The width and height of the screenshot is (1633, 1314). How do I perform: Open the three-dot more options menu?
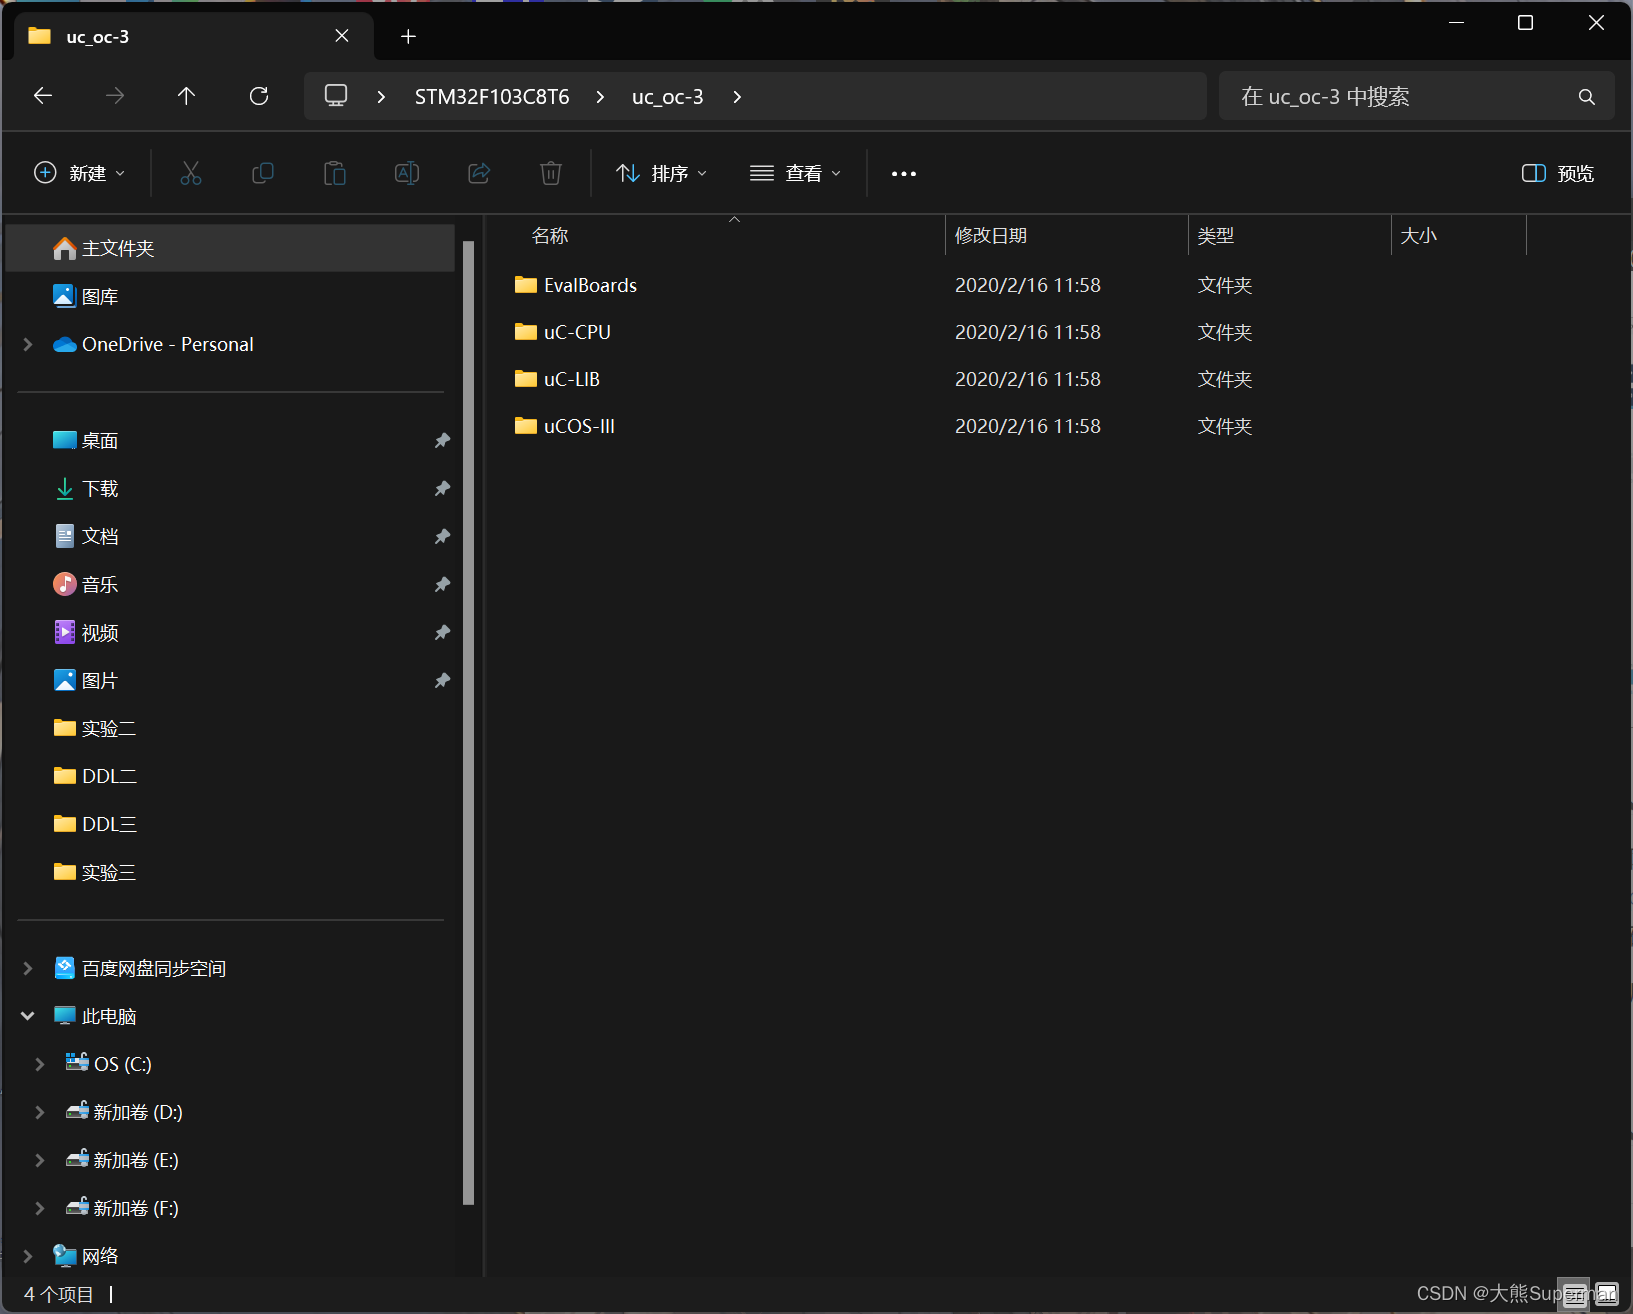click(x=904, y=173)
